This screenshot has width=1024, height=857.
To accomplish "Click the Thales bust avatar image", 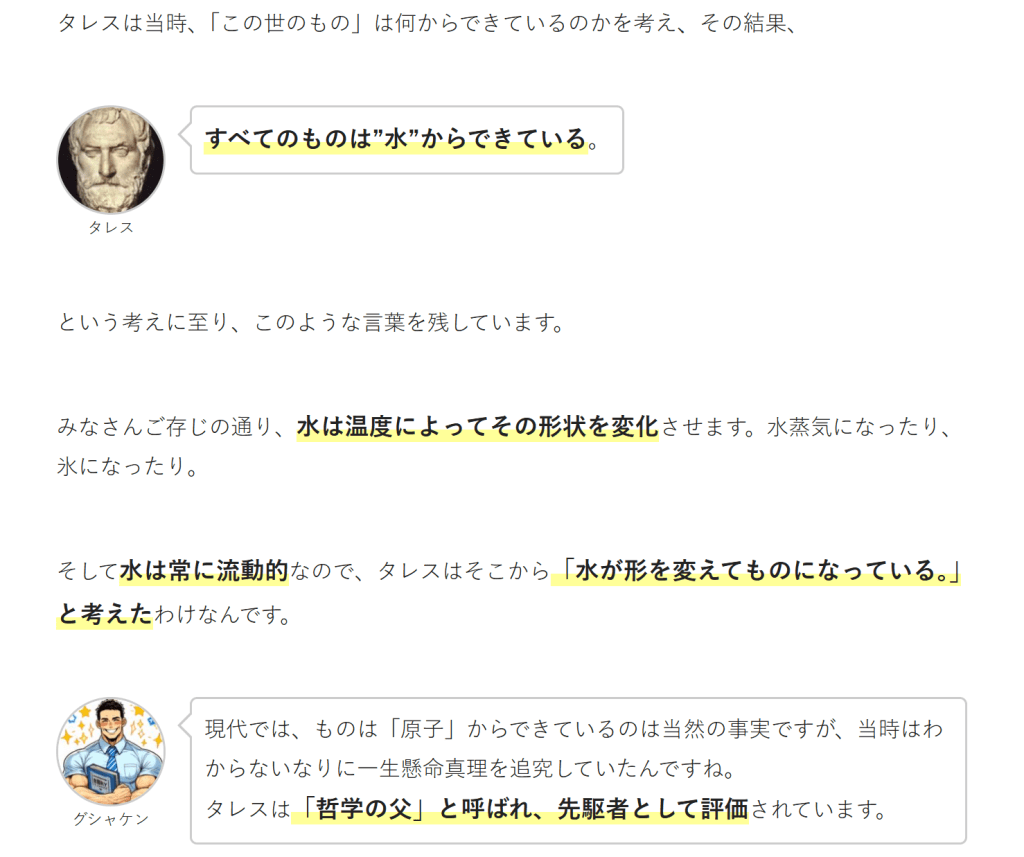I will tap(111, 160).
